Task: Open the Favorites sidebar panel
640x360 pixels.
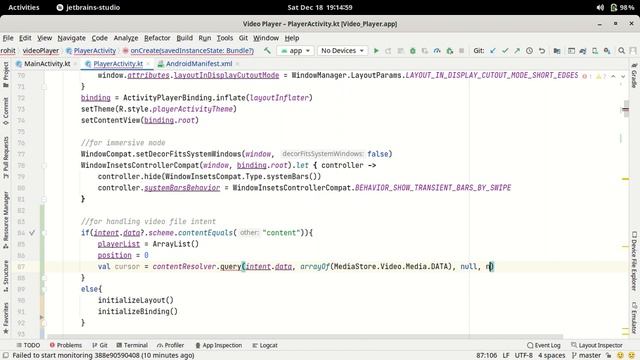Action: pyautogui.click(x=6, y=318)
